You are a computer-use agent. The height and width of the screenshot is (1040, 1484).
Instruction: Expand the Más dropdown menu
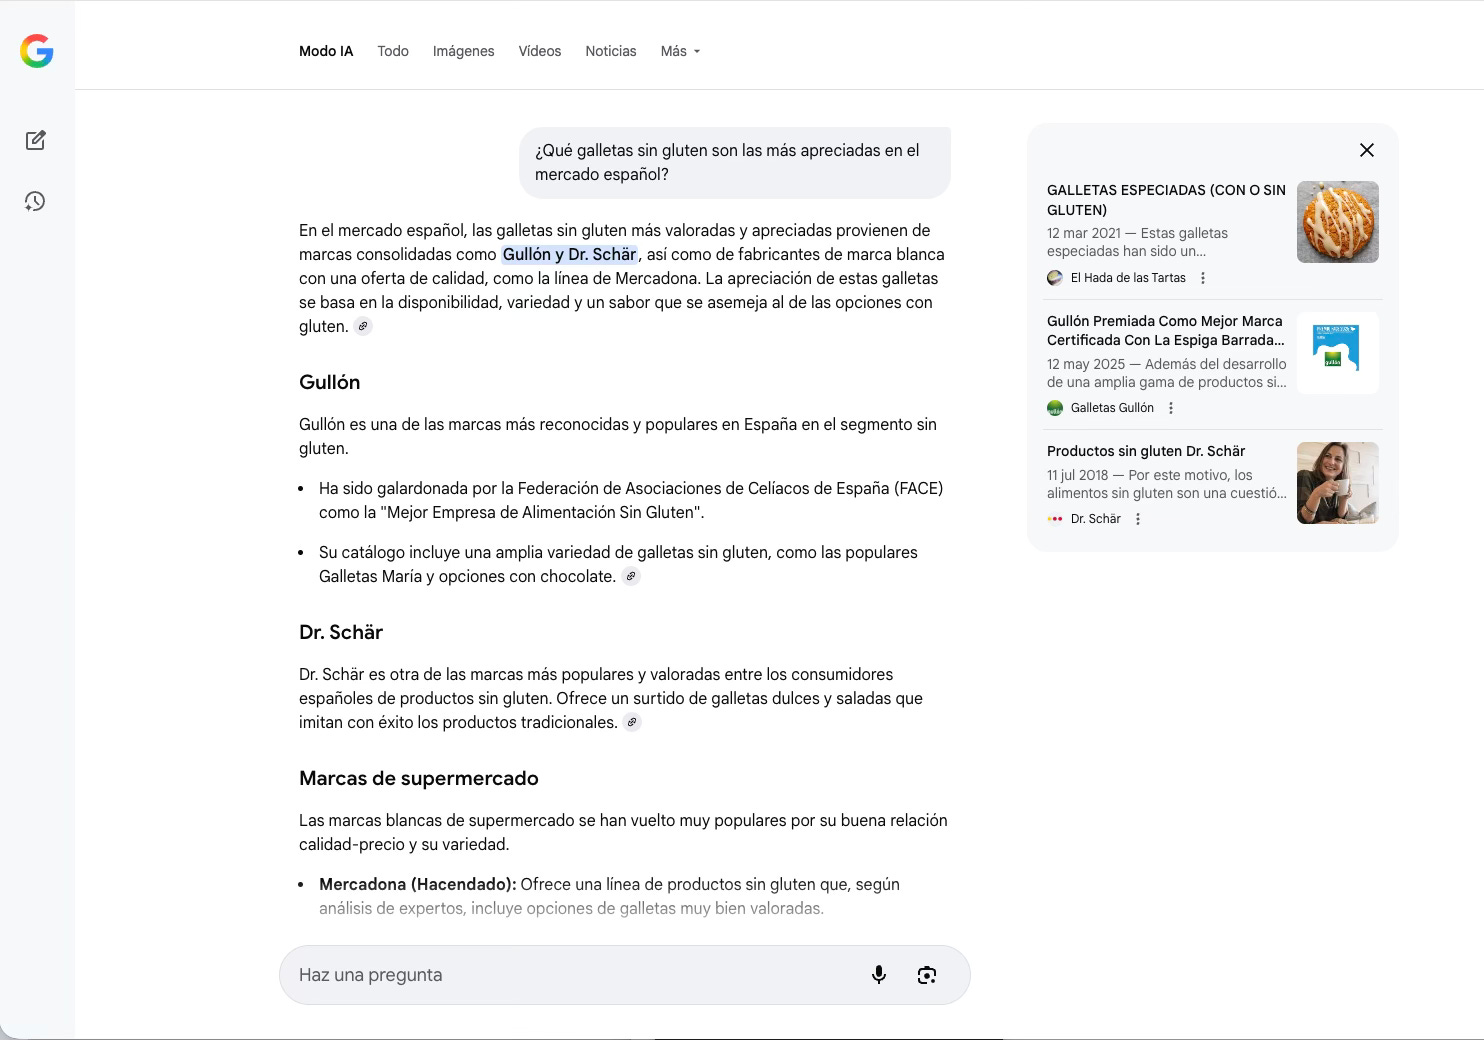point(680,51)
